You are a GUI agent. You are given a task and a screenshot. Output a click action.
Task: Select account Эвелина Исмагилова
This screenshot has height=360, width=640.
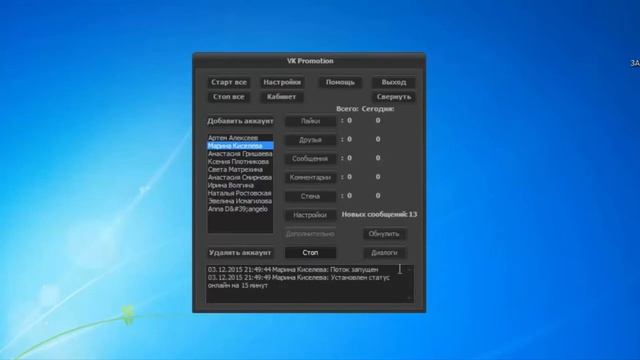click(x=240, y=201)
